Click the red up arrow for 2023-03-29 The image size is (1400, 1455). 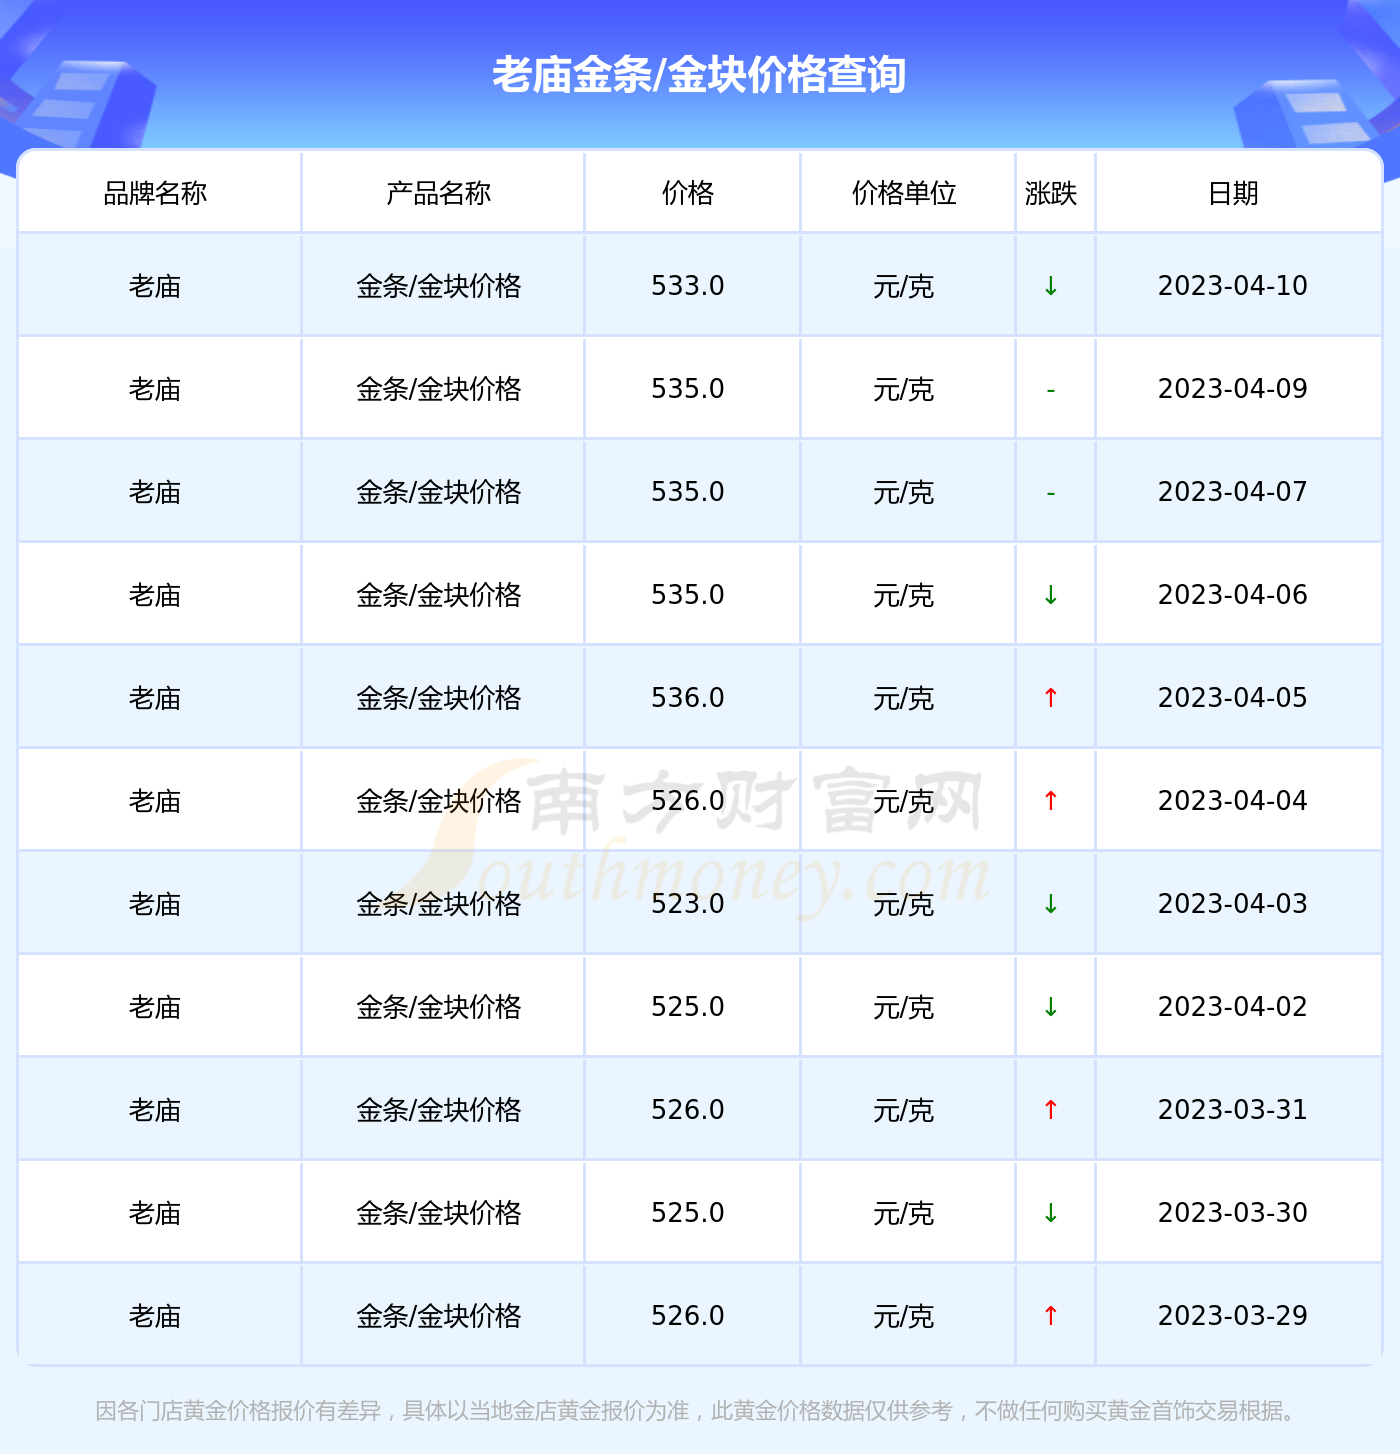(1051, 1316)
